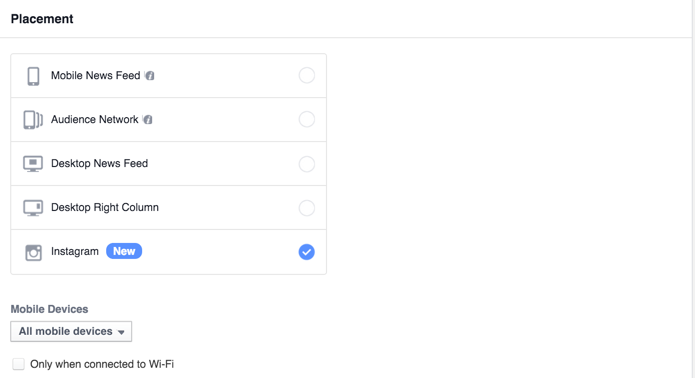This screenshot has width=695, height=378.
Task: Click the Instagram camera icon
Action: pos(33,252)
